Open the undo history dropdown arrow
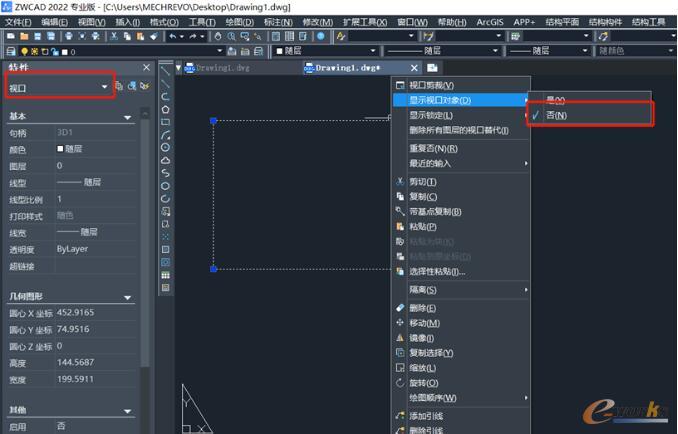The width and height of the screenshot is (678, 434). coord(182,36)
